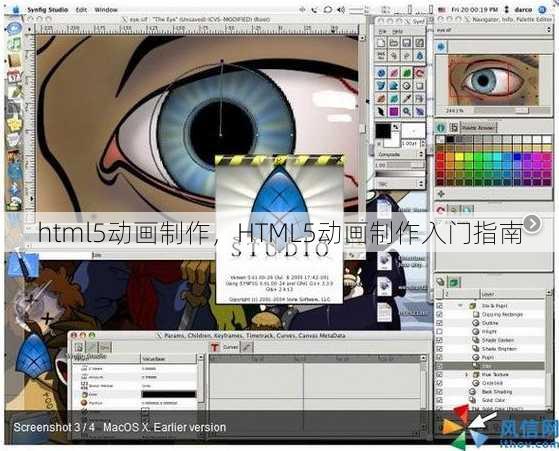Click the blue droplet icon in toolbox second row
This screenshot has width=559, height=451.
419,56
